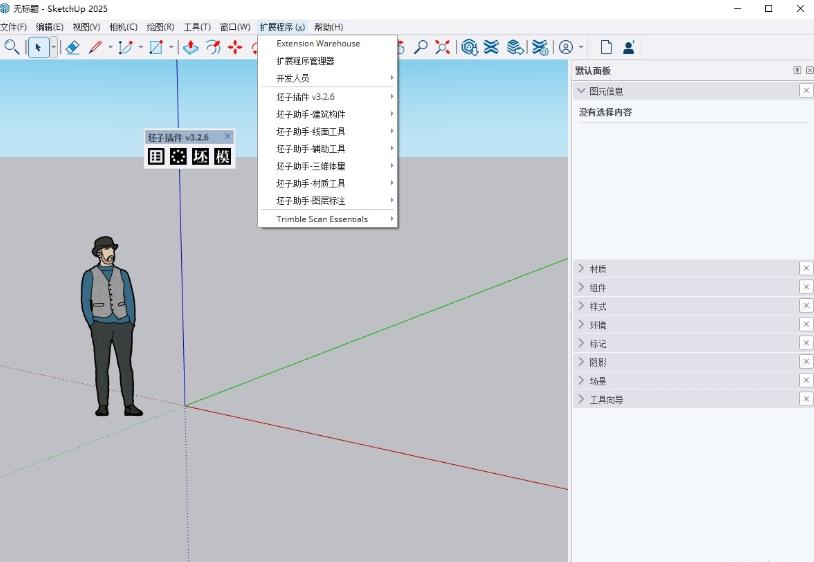The image size is (814, 562).
Task: Expand the 阴影 panel
Action: point(581,362)
